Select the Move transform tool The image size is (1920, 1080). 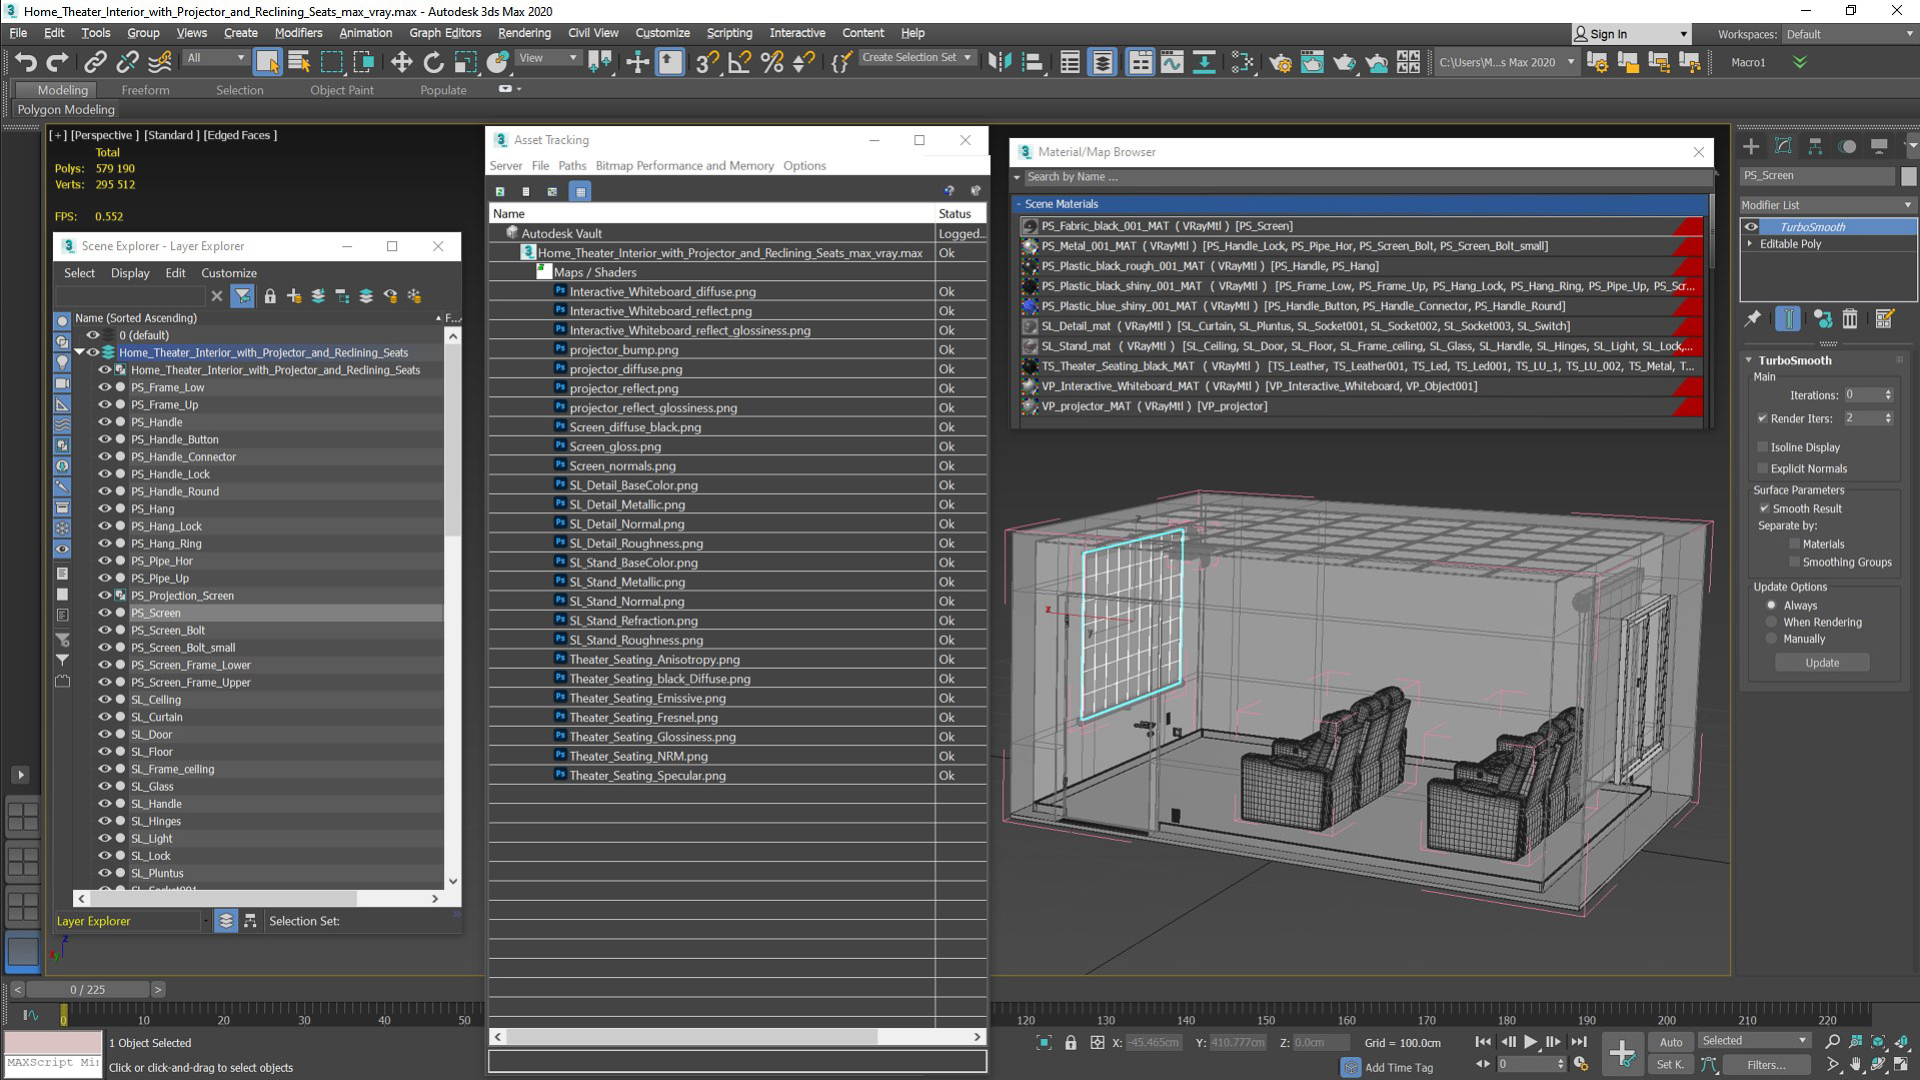point(401,62)
